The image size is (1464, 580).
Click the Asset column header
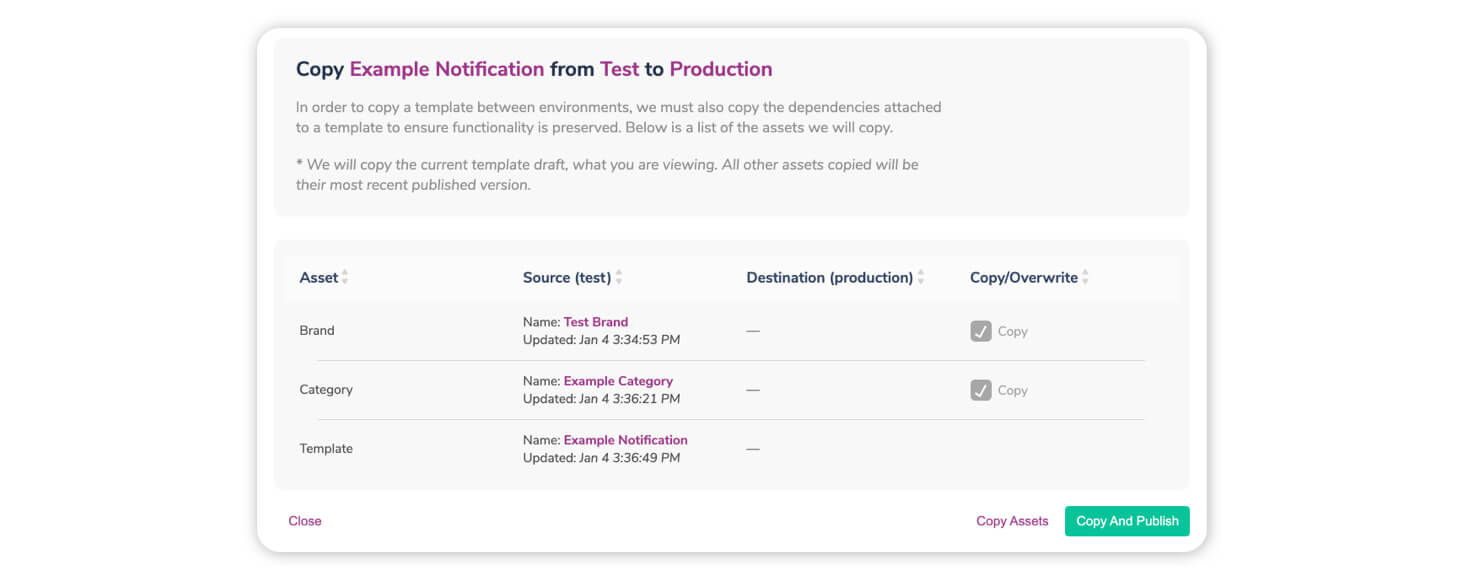[318, 277]
